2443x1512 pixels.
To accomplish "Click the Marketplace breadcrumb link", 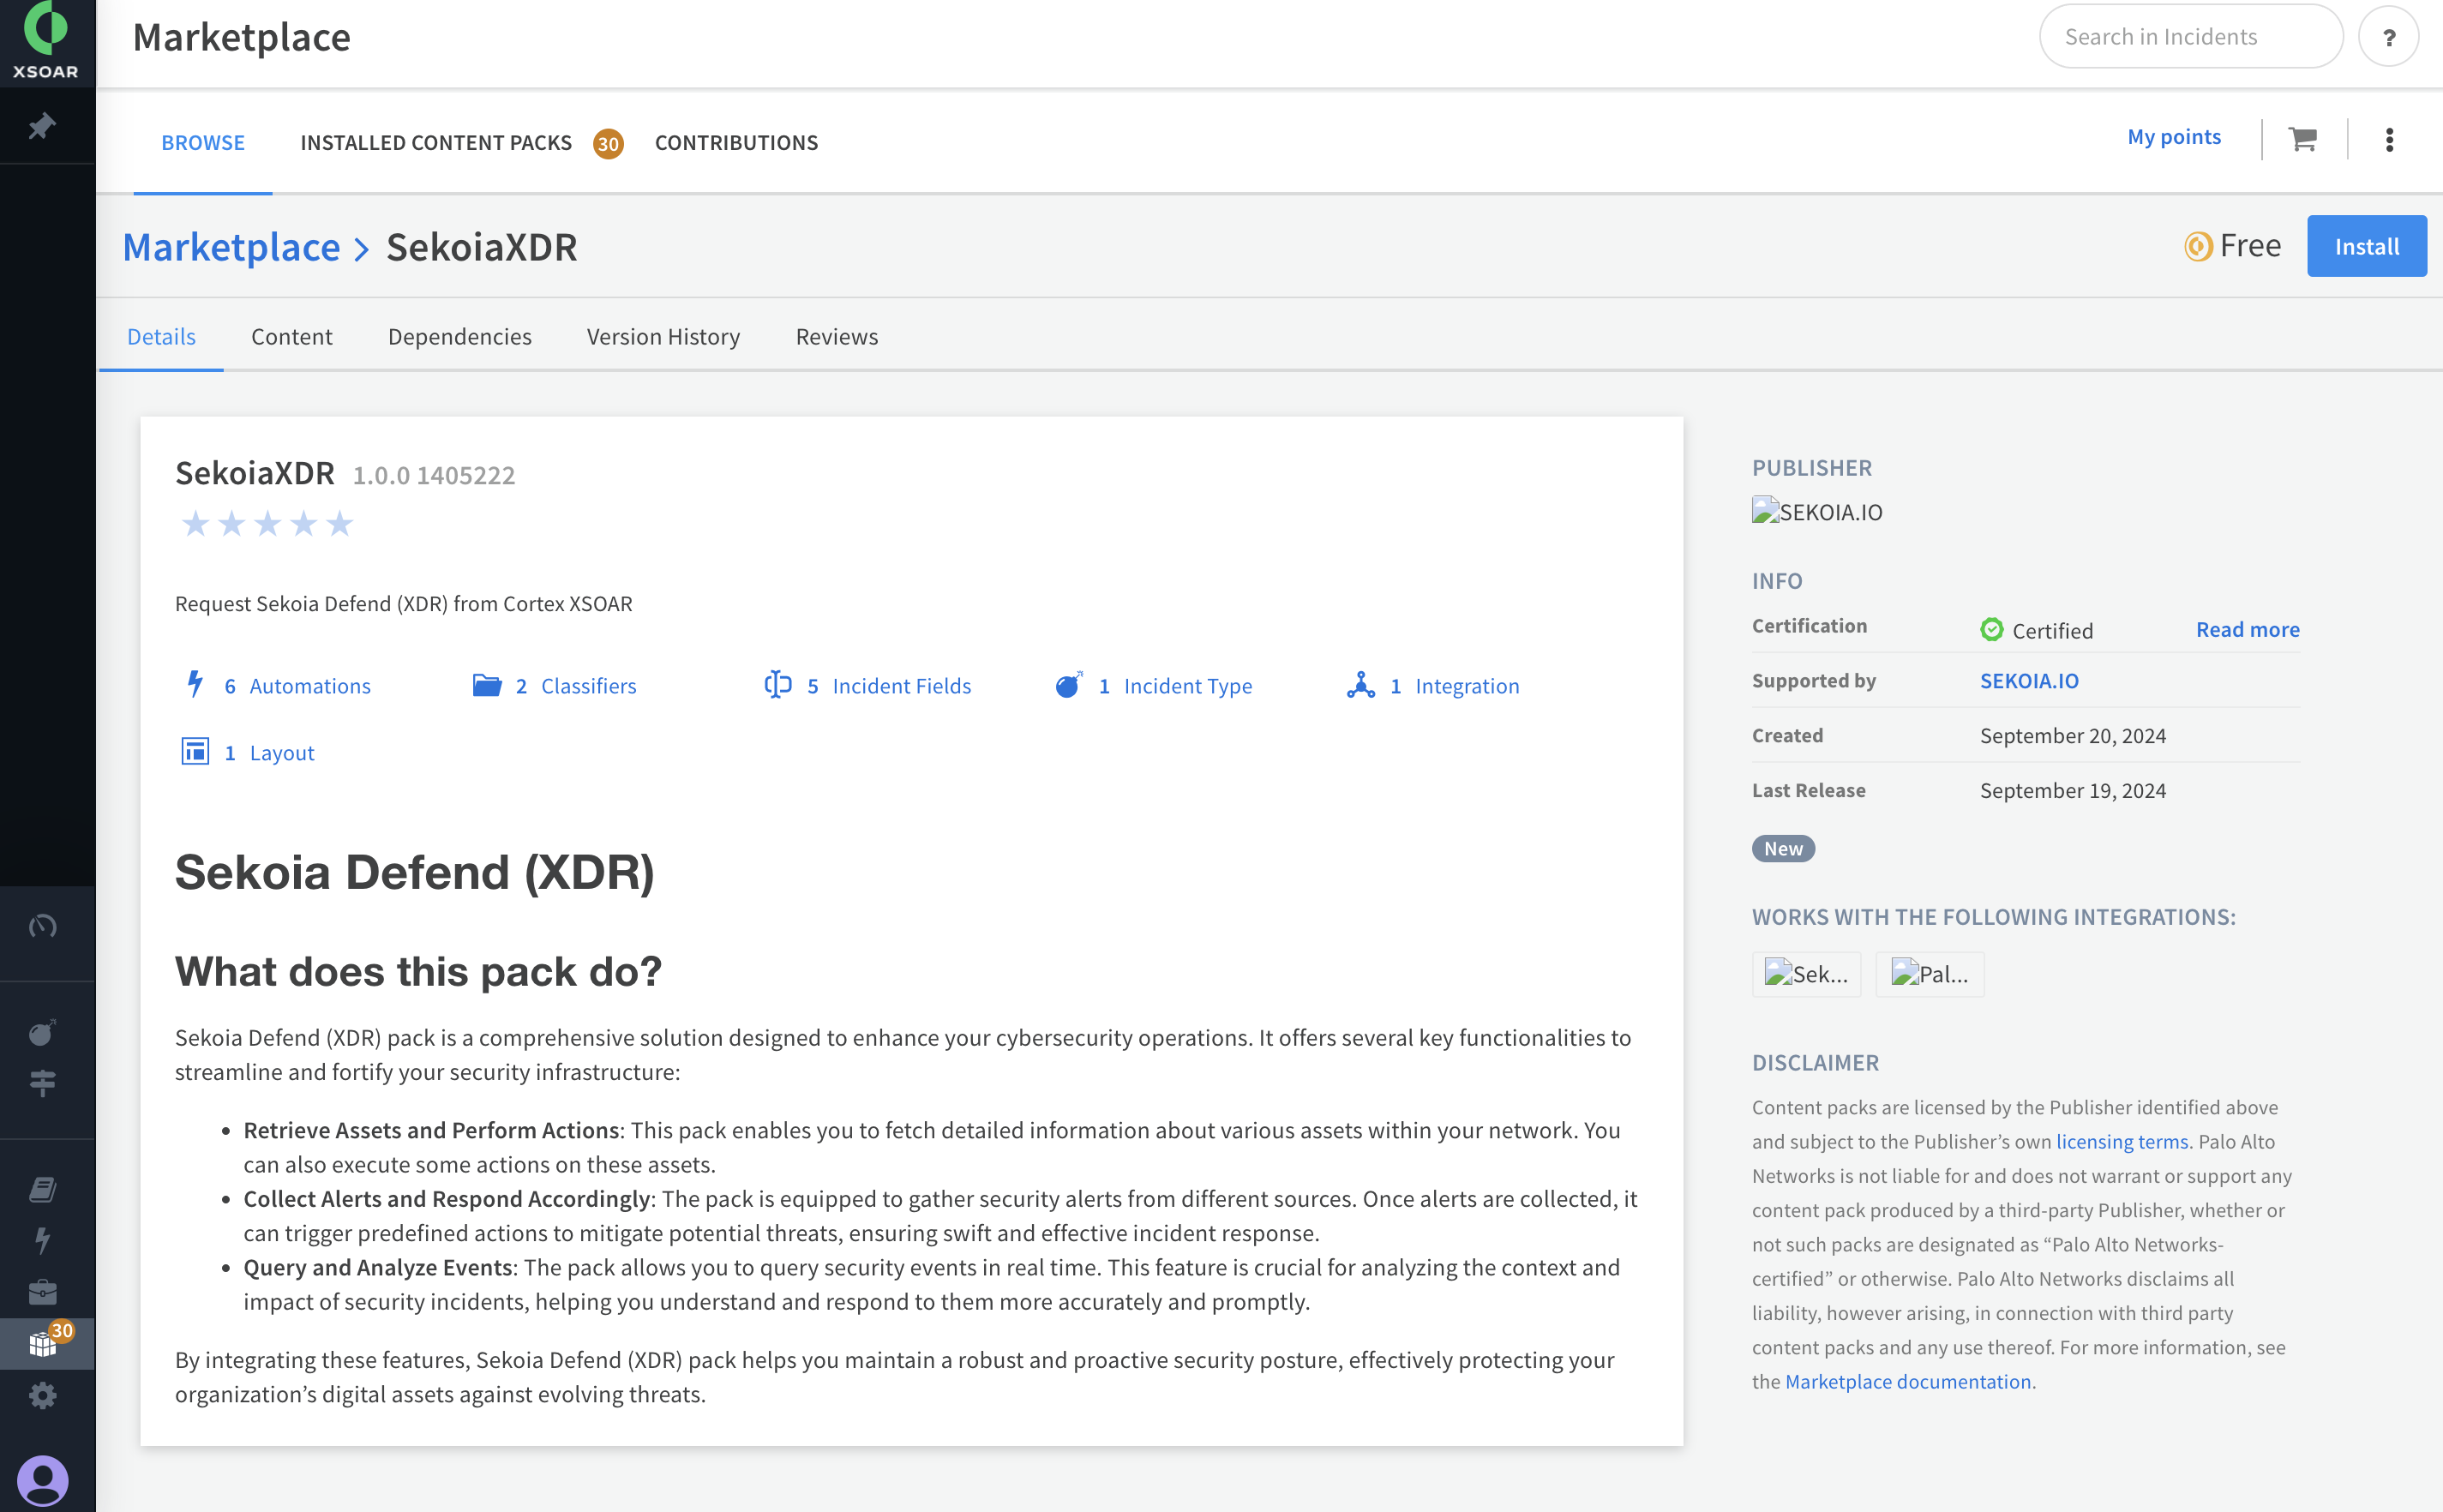I will [x=231, y=247].
